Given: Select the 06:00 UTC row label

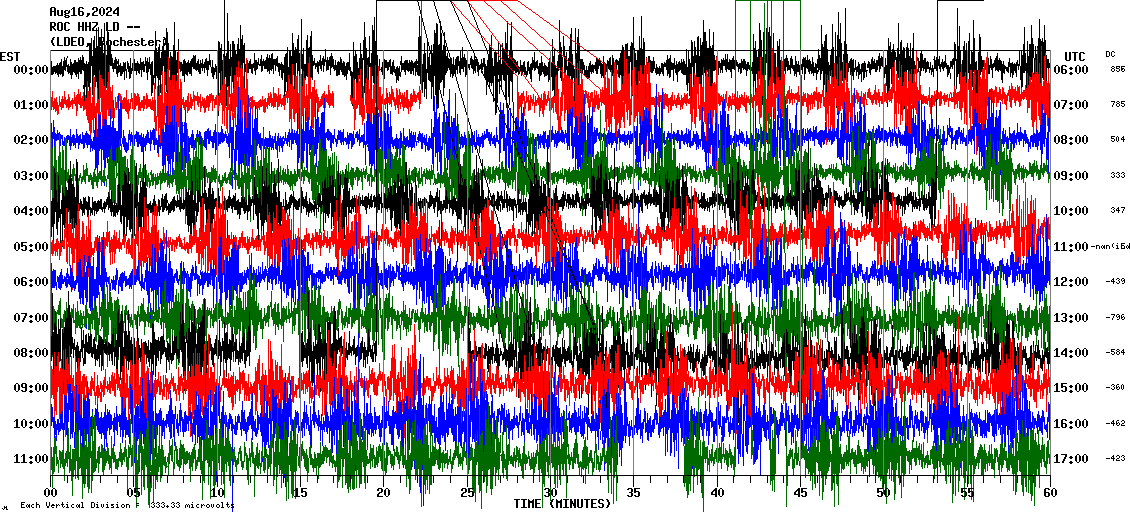Looking at the screenshot, I should (x=1071, y=70).
